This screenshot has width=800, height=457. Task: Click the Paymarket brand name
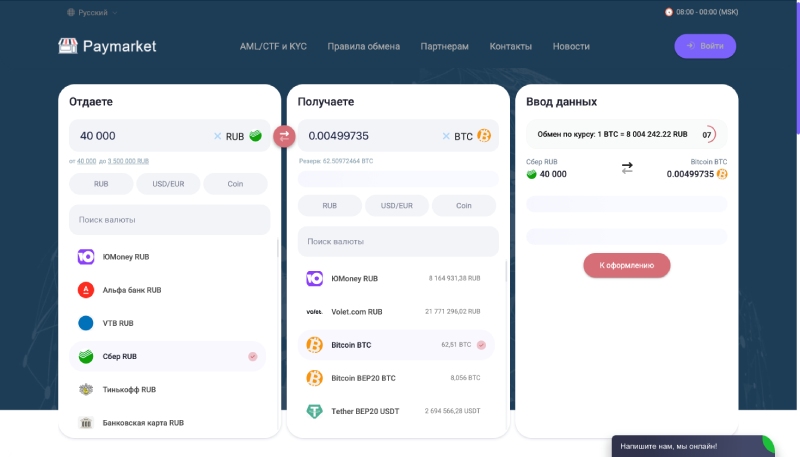pyautogui.click(x=119, y=46)
